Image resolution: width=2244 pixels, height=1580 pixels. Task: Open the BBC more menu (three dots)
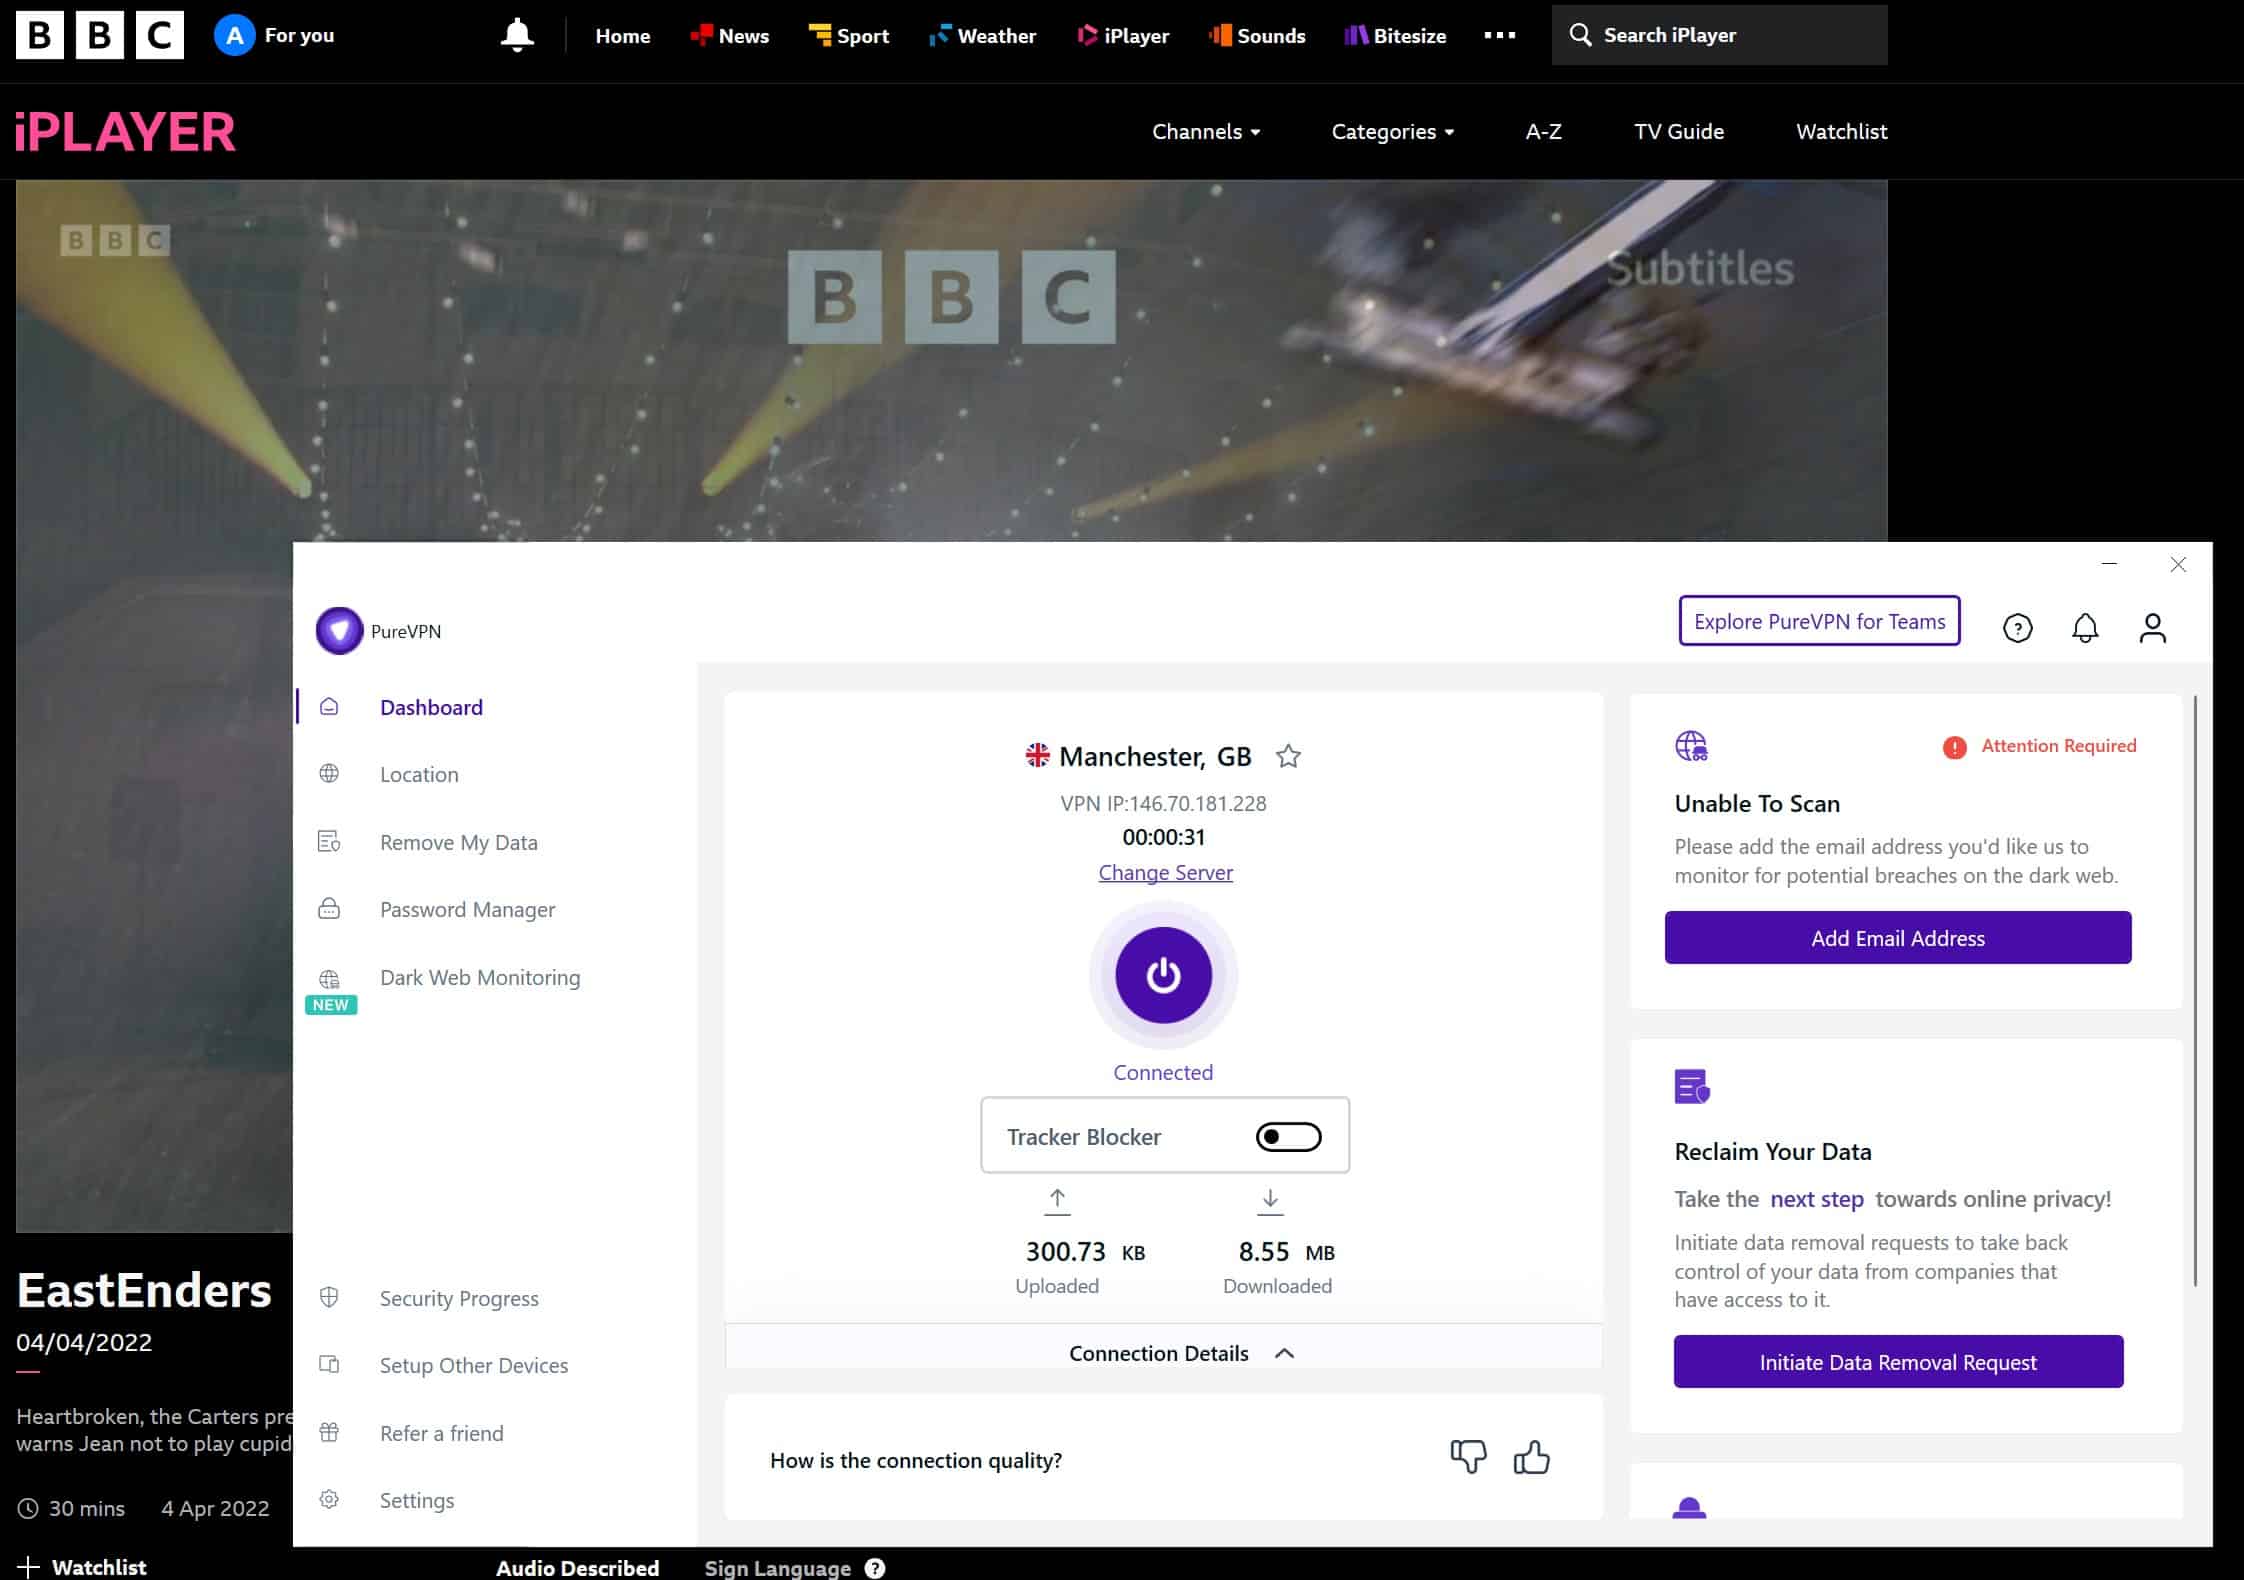[x=1499, y=35]
